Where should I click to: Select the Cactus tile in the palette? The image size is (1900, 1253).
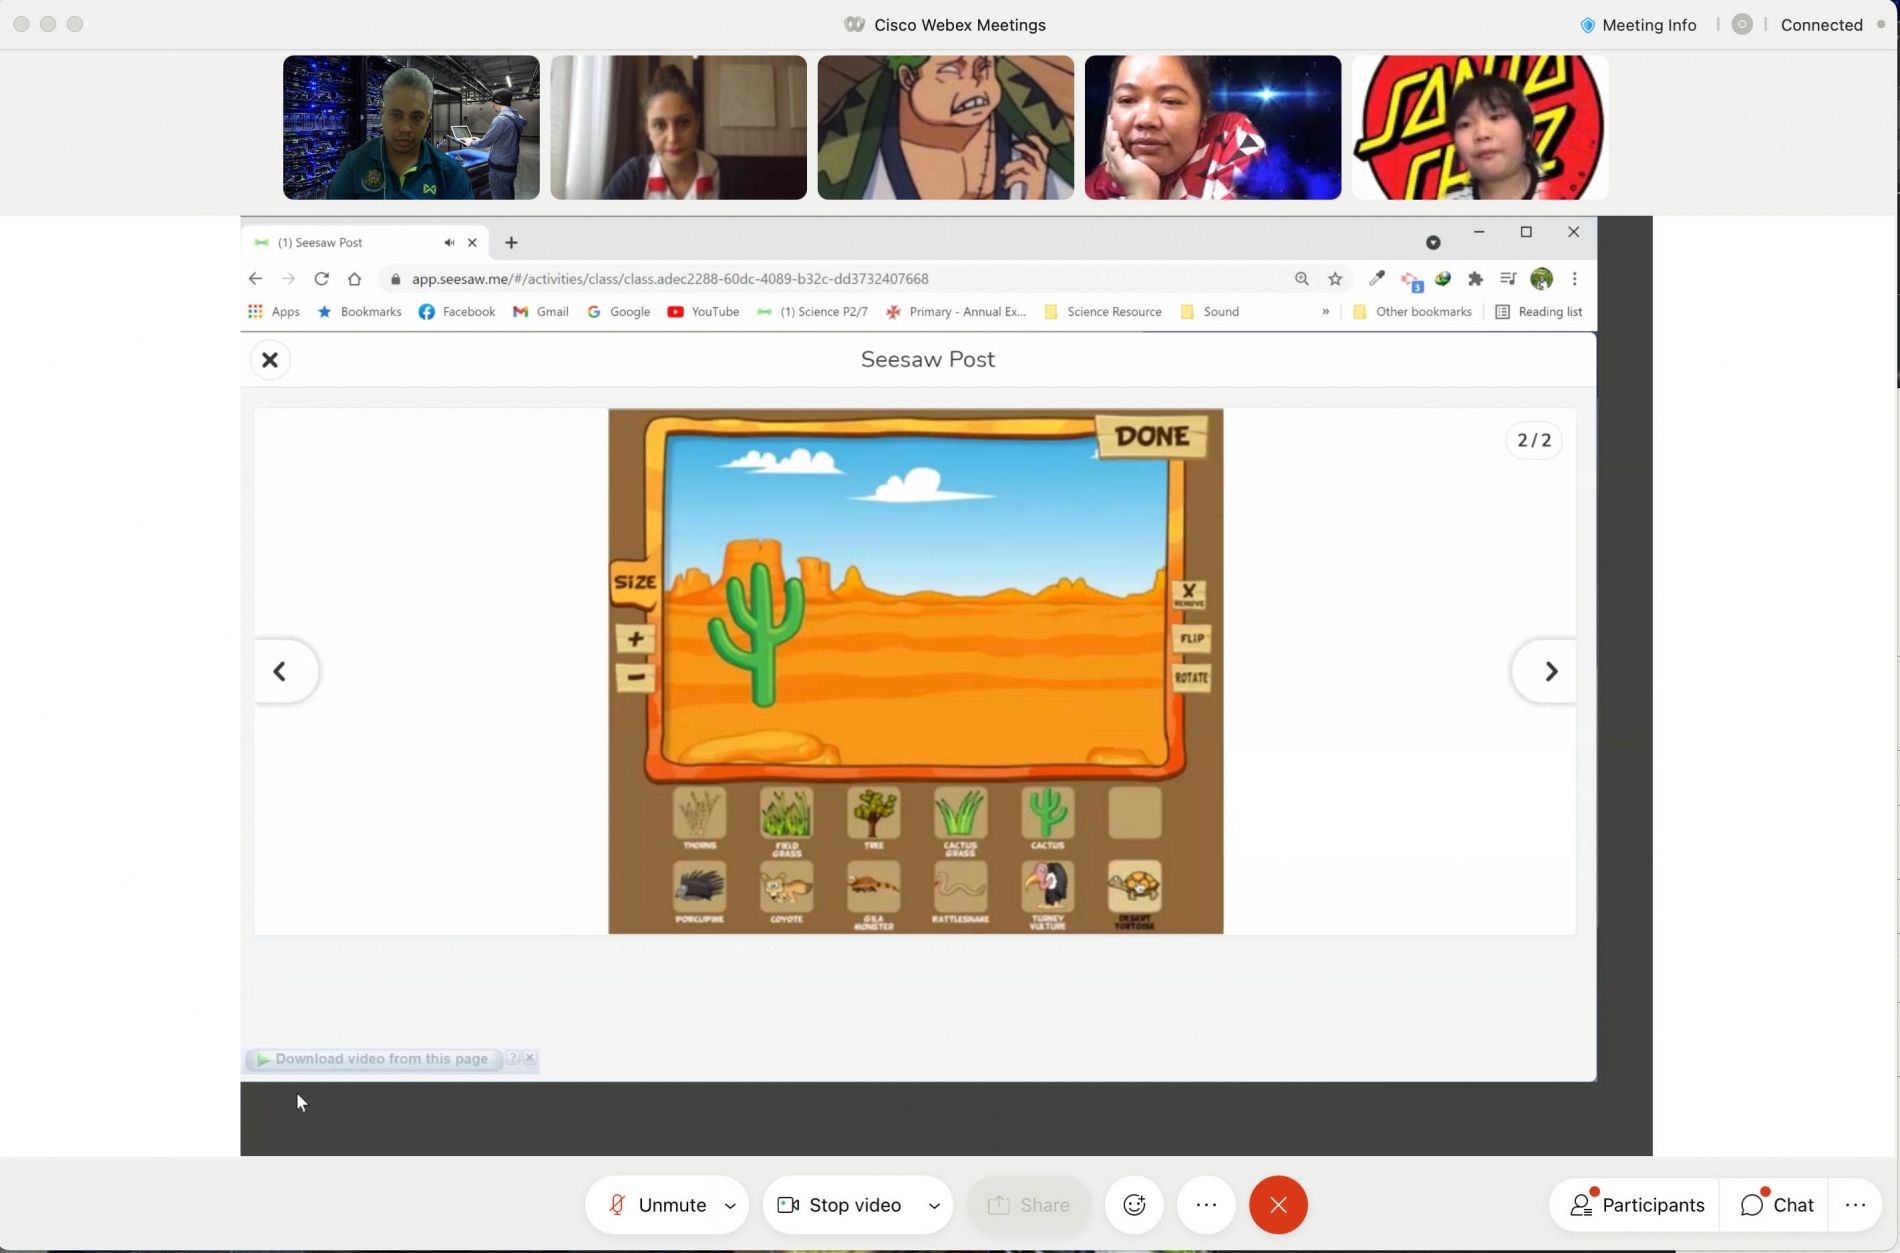coord(1047,814)
